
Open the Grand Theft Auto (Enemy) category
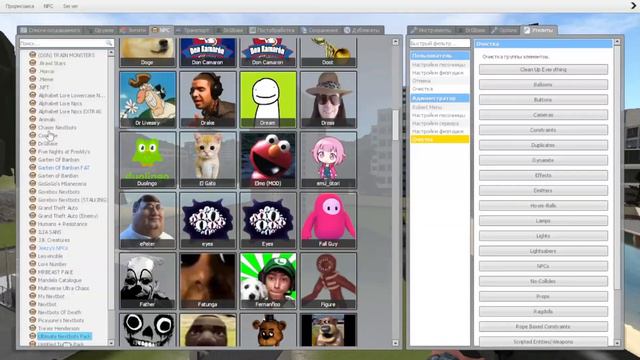68,216
